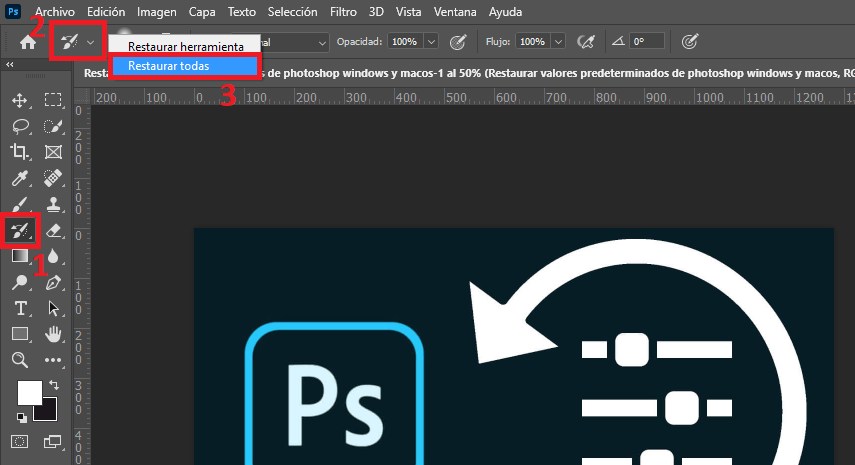Click the Flujo label
The image size is (855, 465).
(x=498, y=41)
